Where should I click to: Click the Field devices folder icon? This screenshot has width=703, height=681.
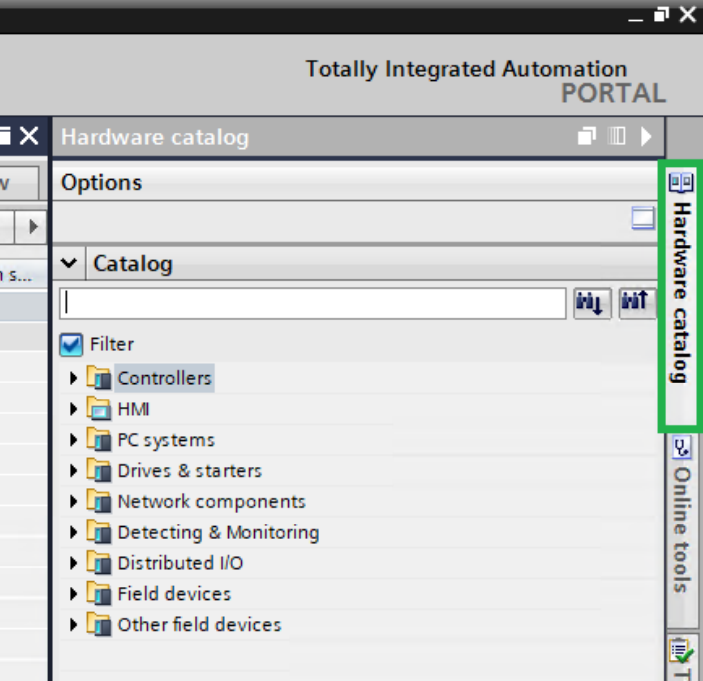(x=98, y=593)
